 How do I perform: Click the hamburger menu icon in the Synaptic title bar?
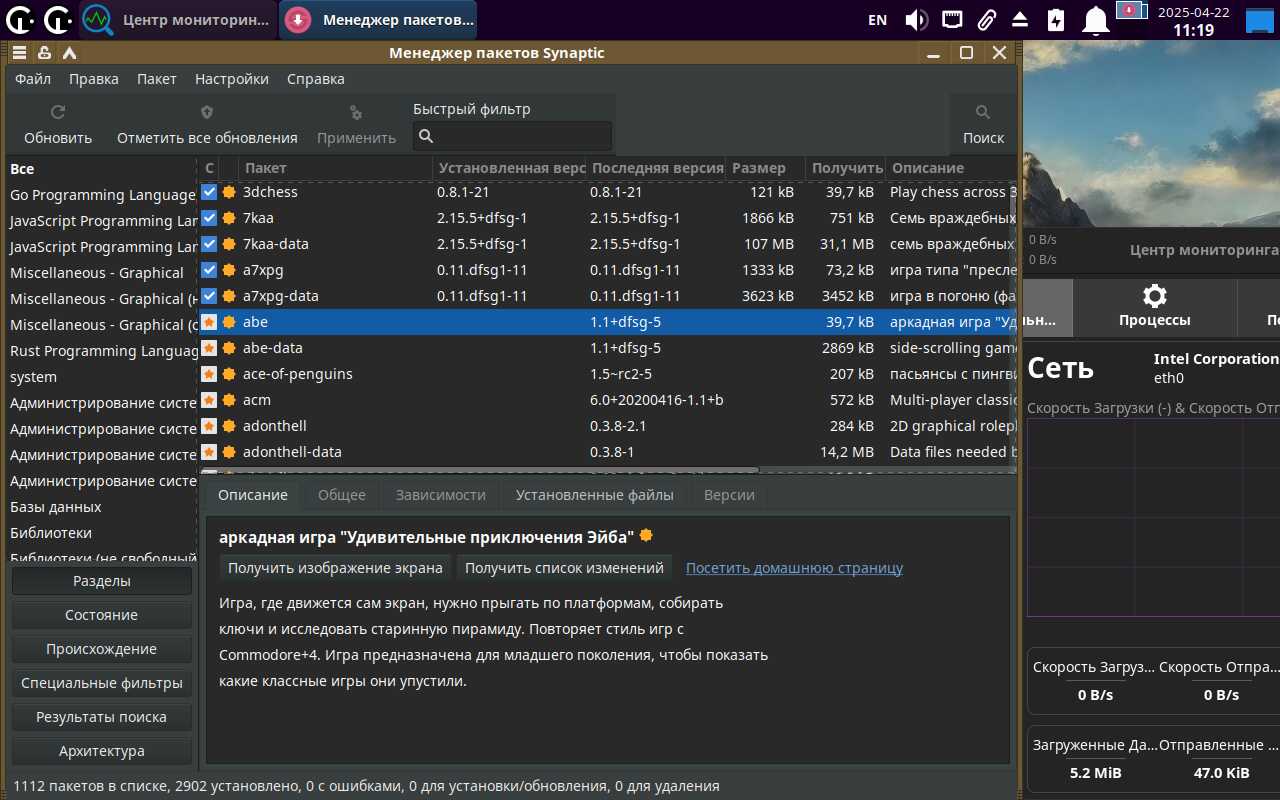(x=19, y=53)
